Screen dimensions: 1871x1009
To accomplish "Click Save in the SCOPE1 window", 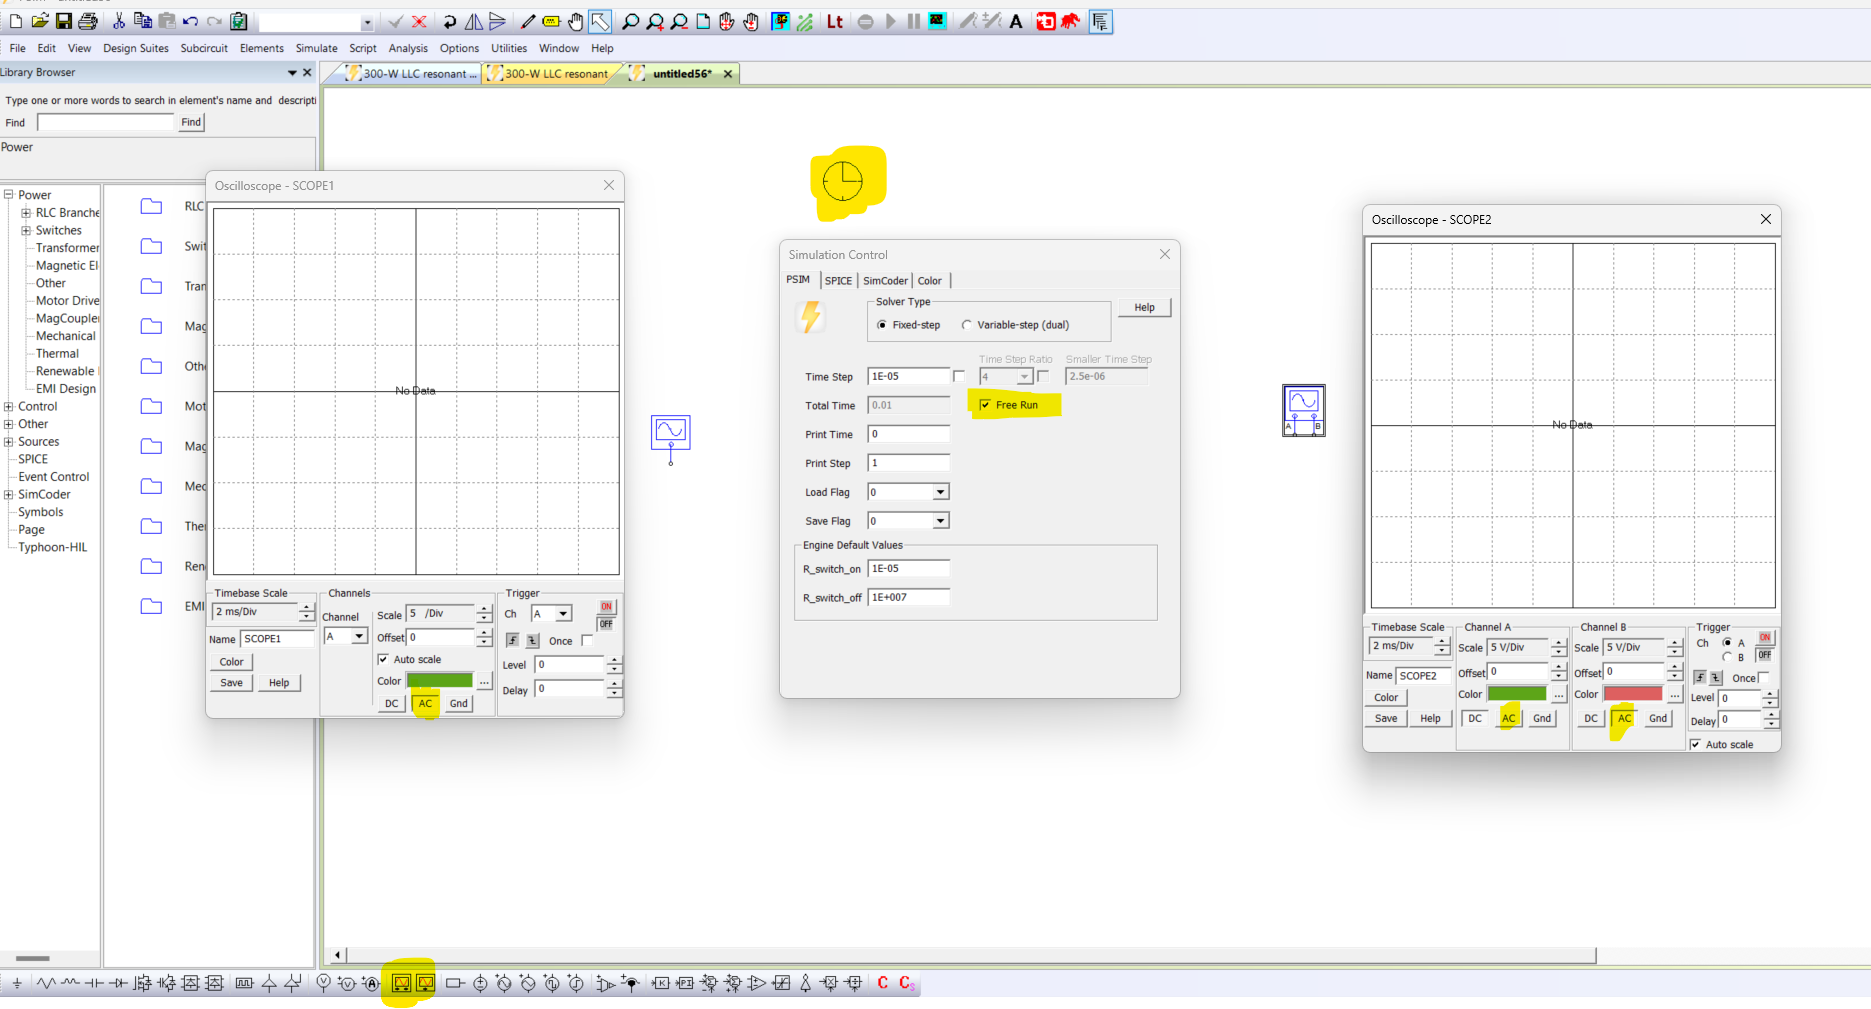I will coord(231,683).
